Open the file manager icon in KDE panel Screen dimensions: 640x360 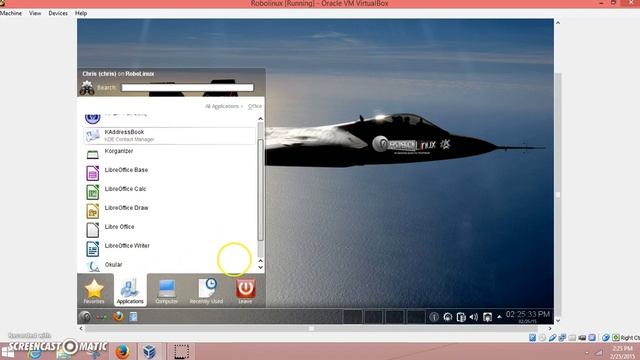tap(133, 316)
